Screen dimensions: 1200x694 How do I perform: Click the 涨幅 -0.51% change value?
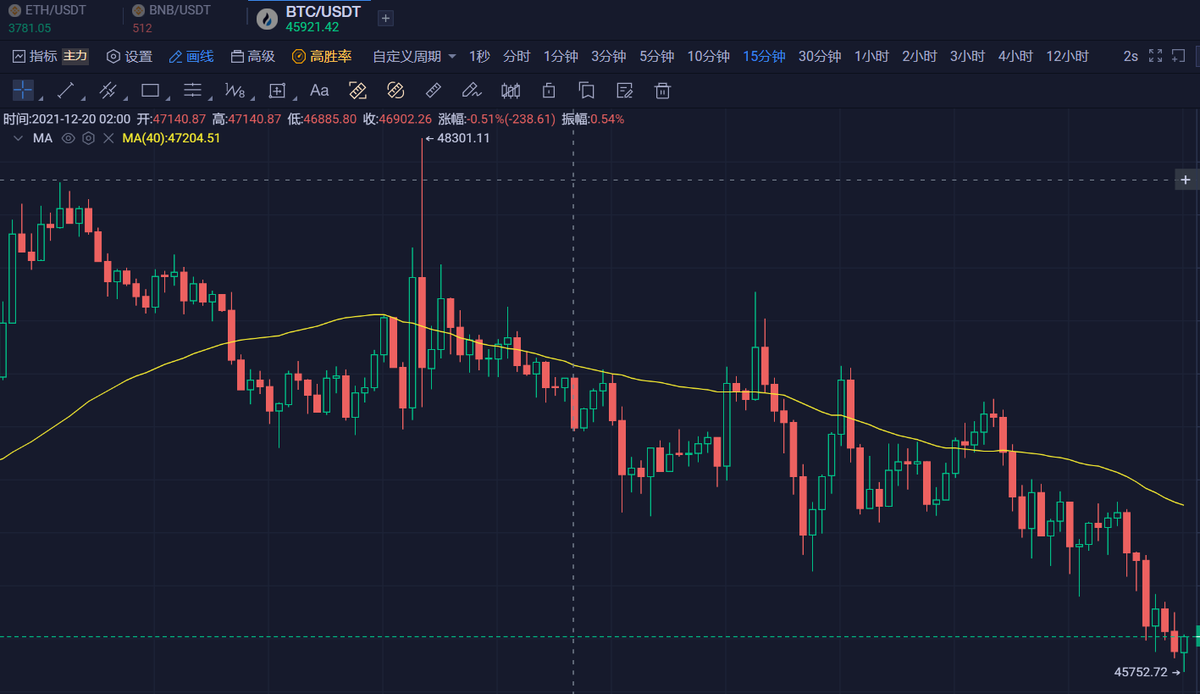(497, 119)
